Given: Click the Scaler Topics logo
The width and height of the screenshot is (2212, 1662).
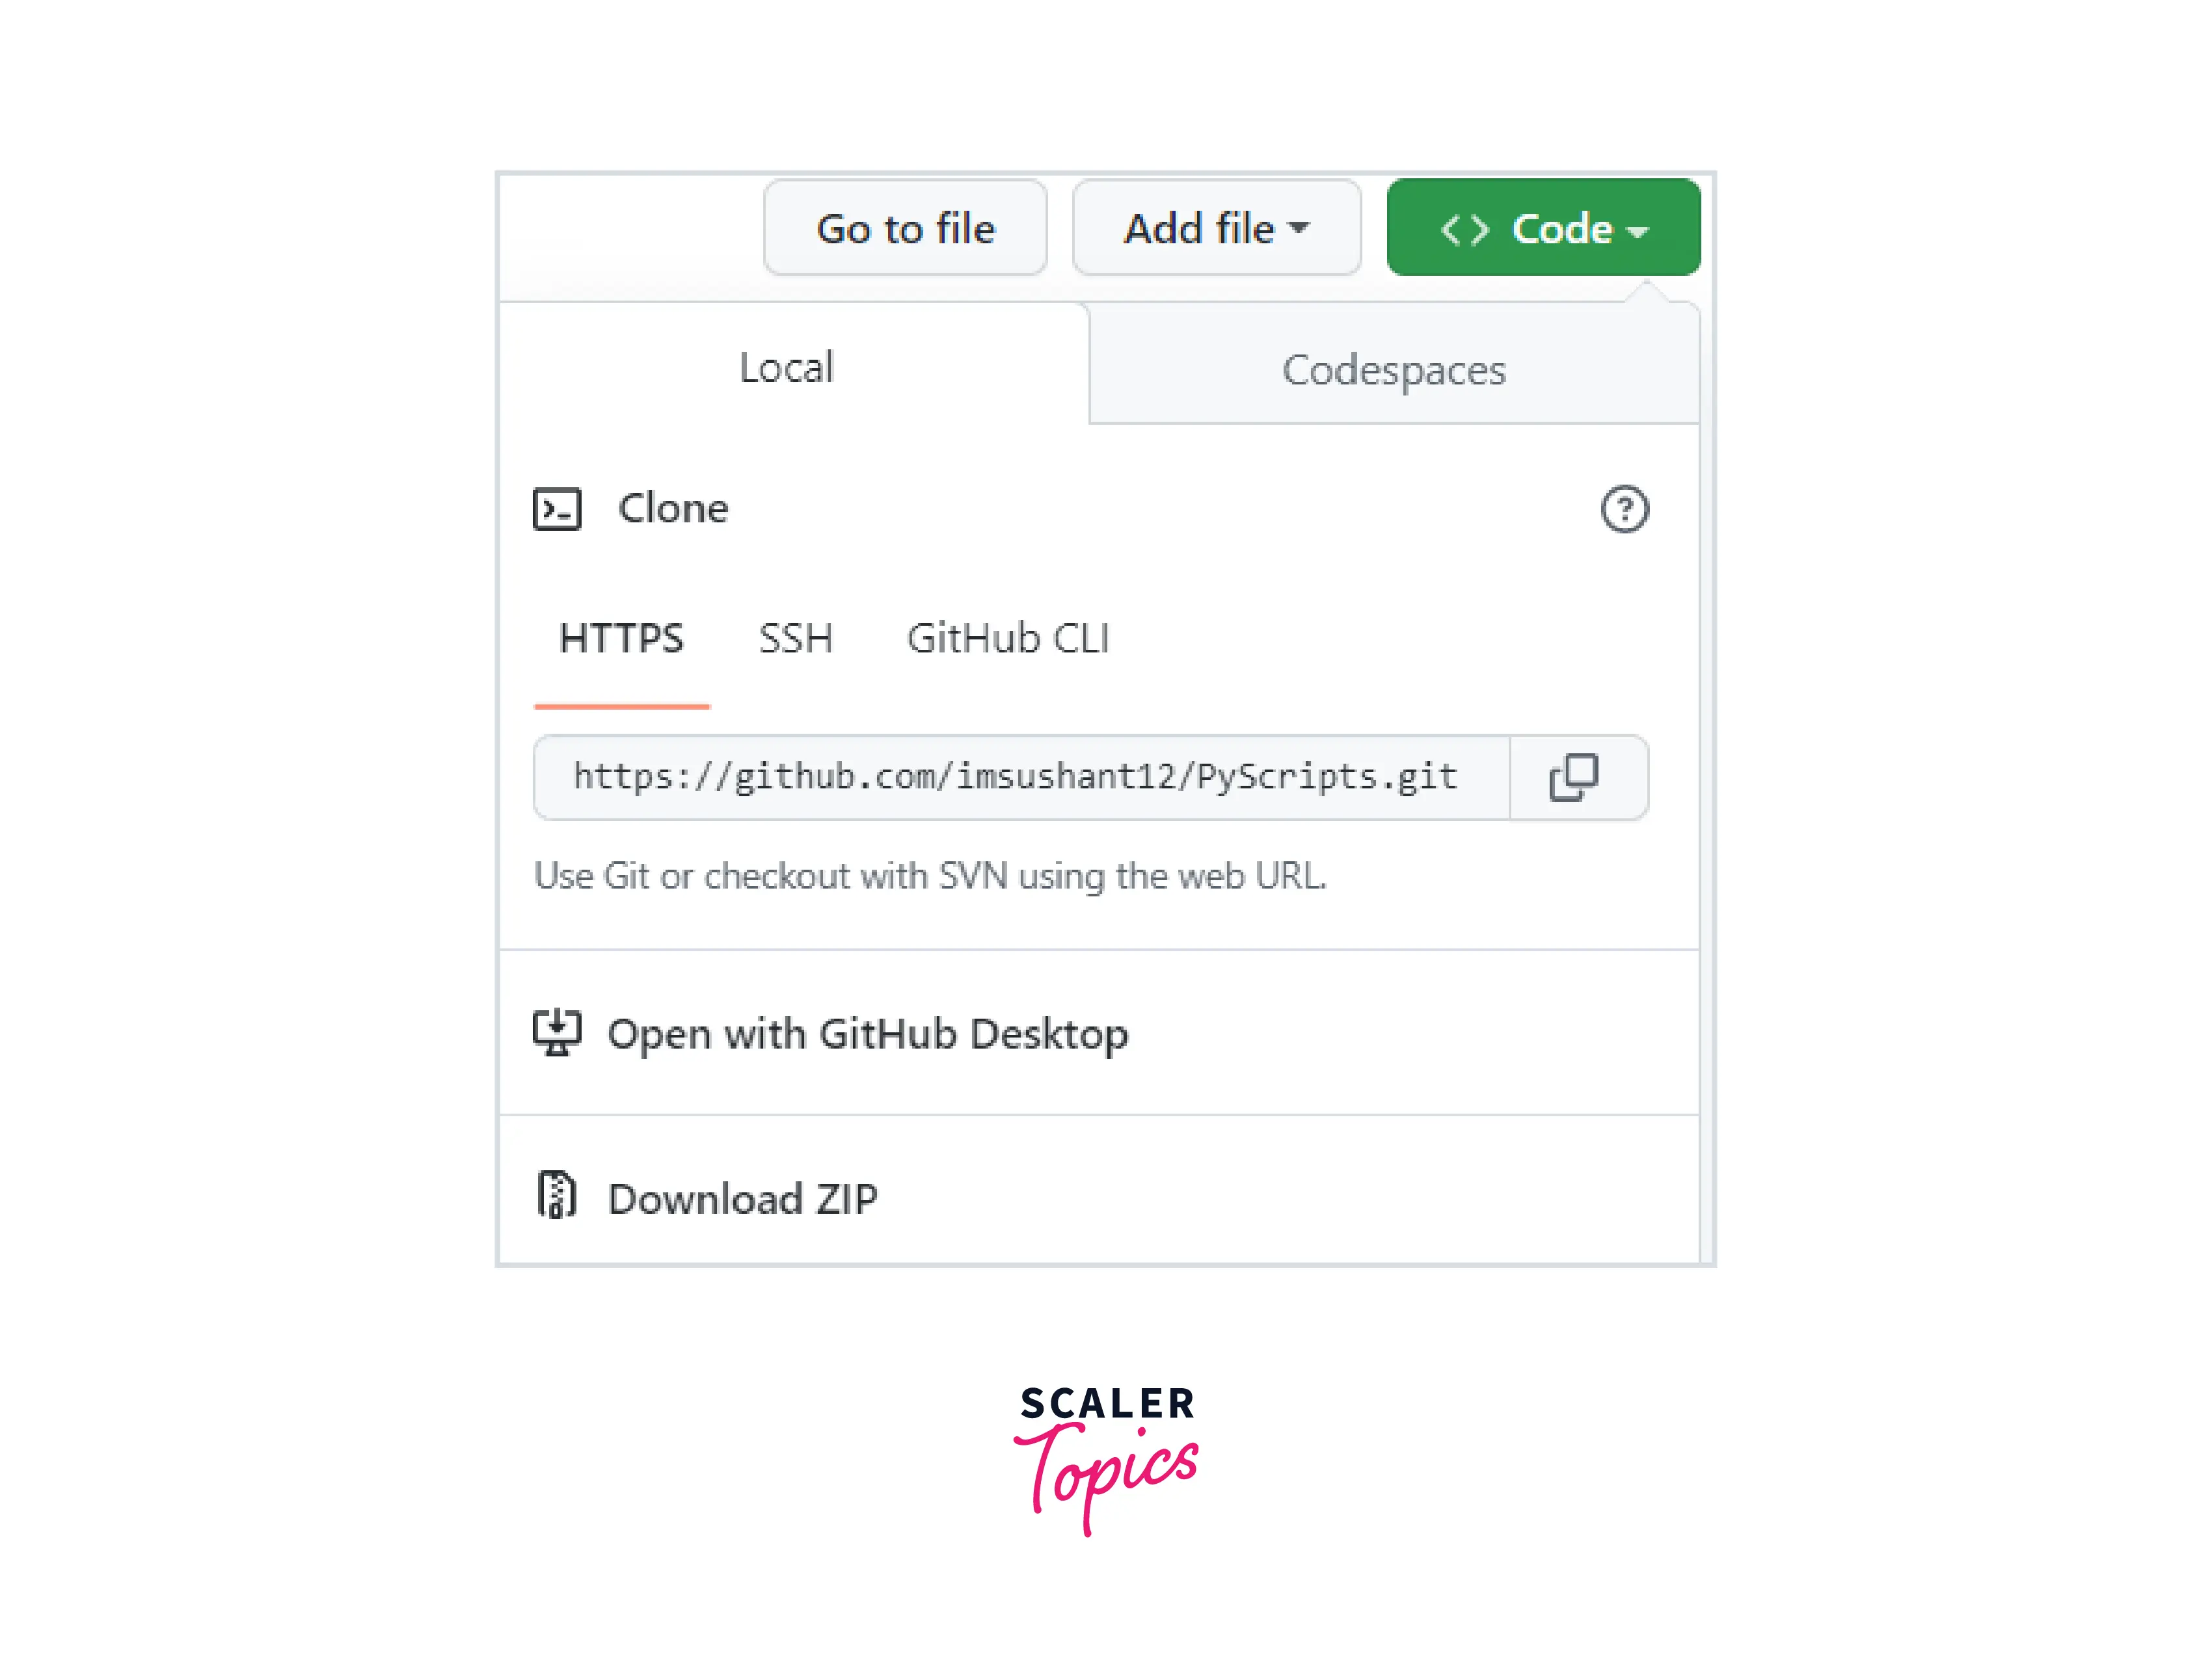Looking at the screenshot, I should [x=1106, y=1459].
